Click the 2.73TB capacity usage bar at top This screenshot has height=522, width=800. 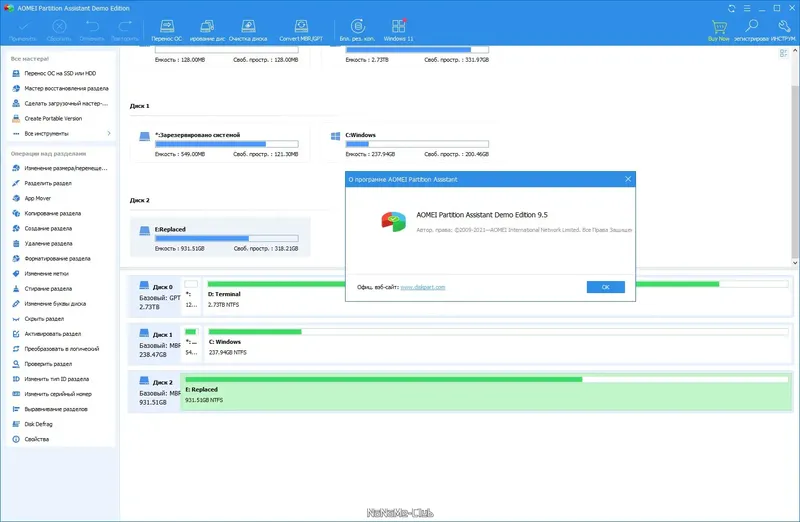tap(417, 50)
